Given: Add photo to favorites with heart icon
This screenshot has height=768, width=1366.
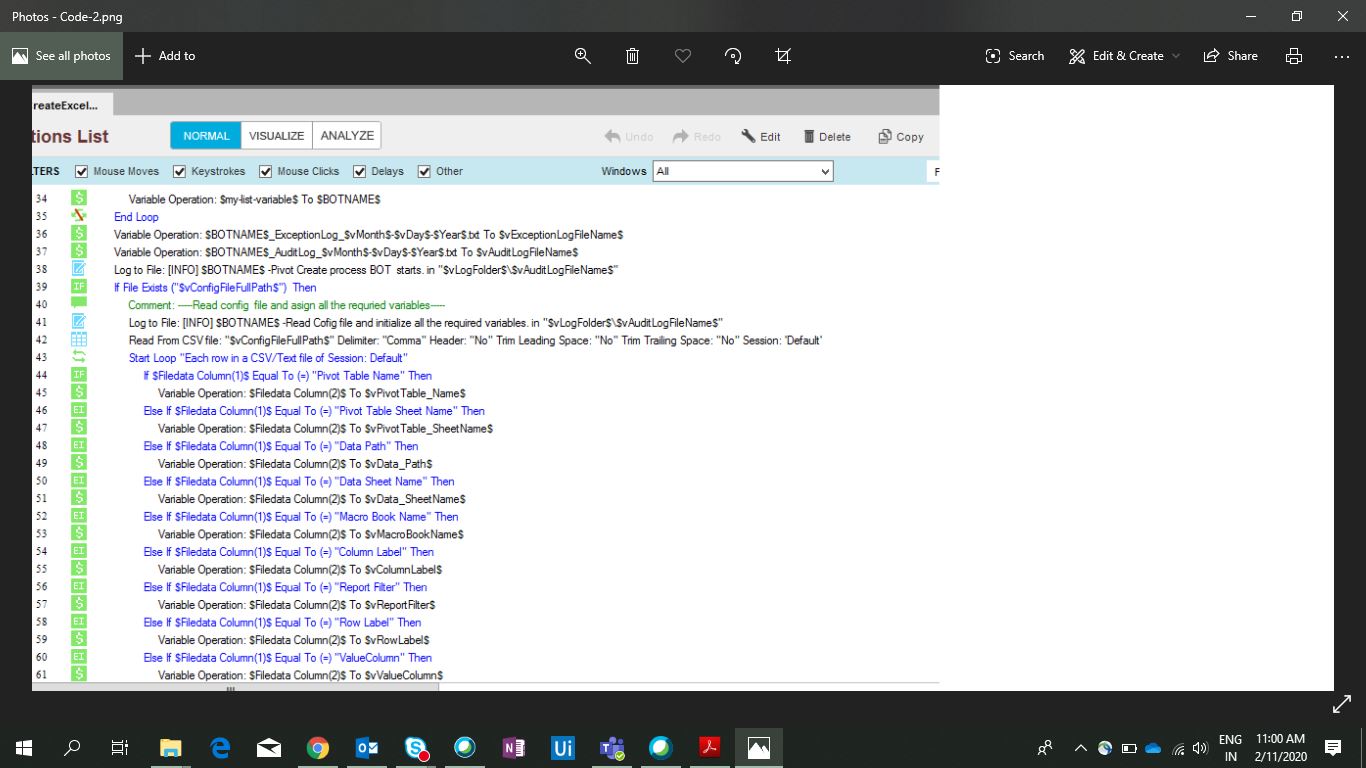Looking at the screenshot, I should [683, 56].
